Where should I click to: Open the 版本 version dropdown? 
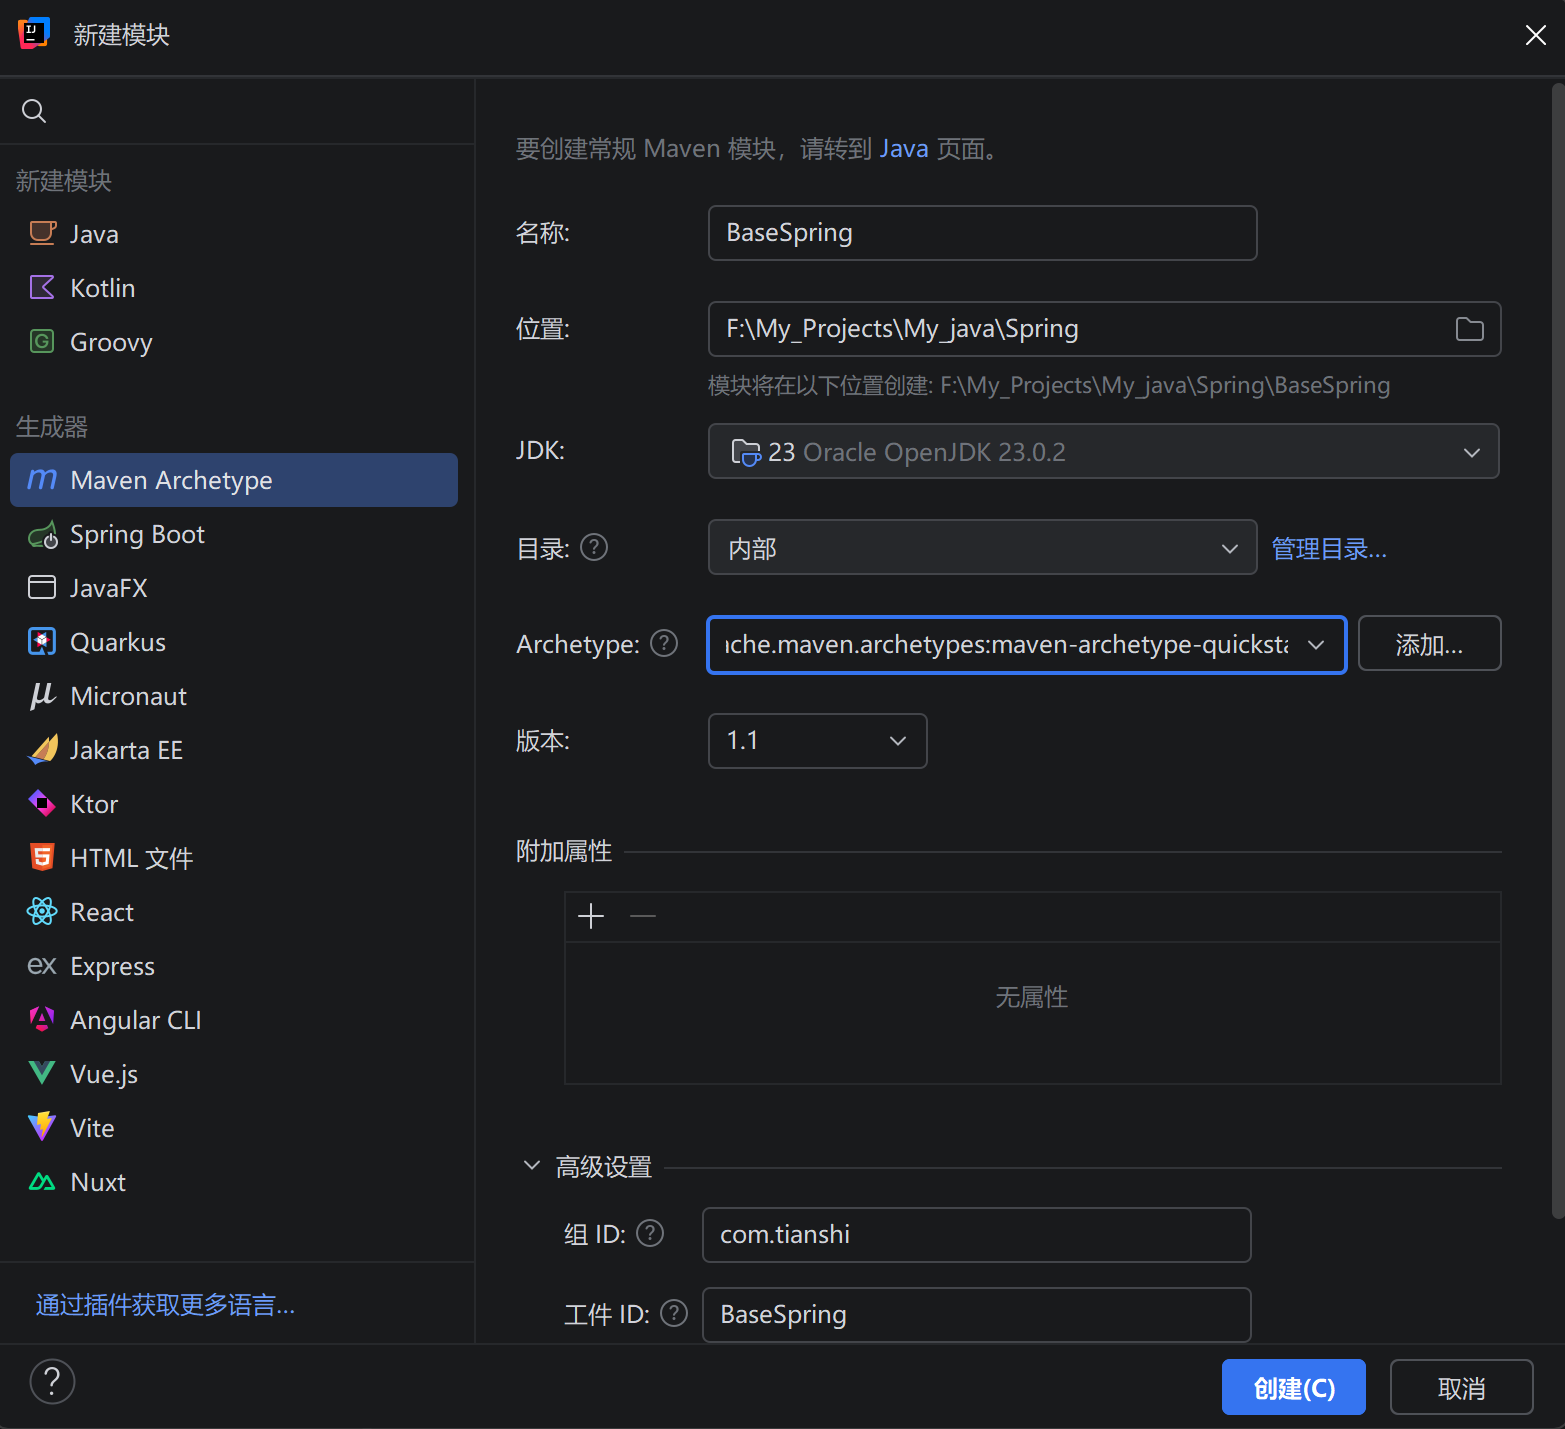(817, 741)
